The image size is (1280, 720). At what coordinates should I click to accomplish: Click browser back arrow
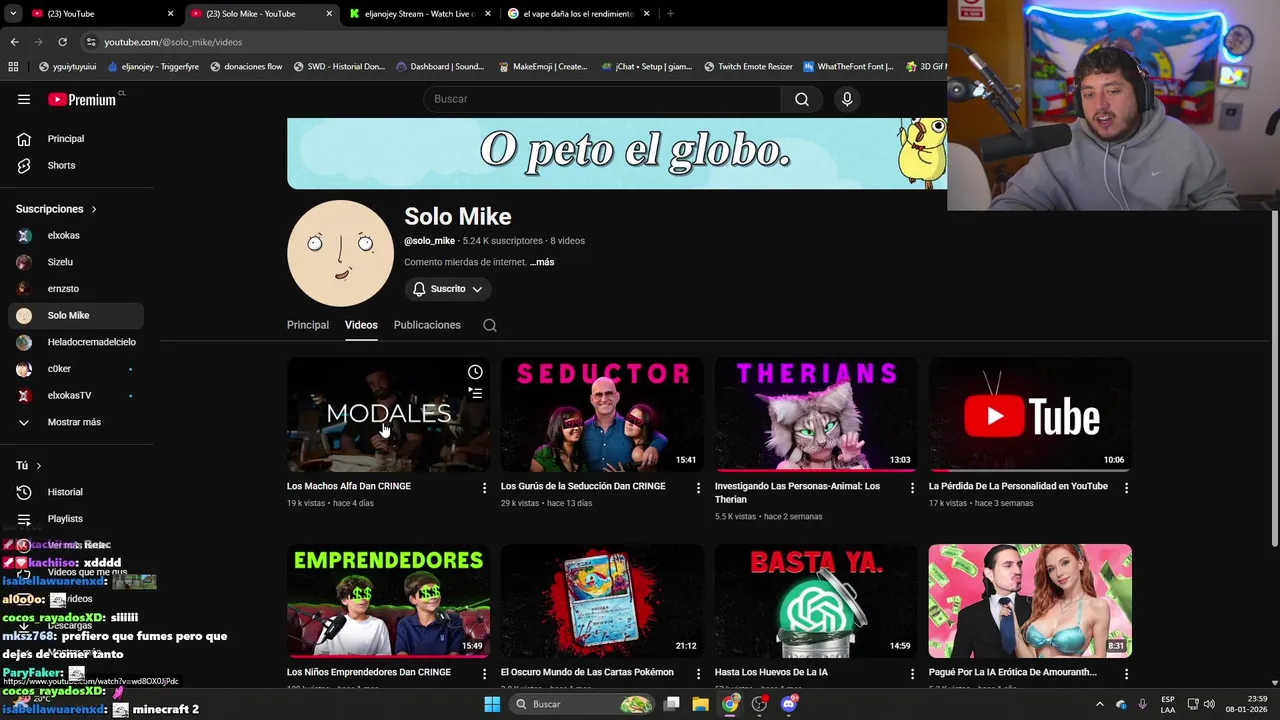(14, 42)
